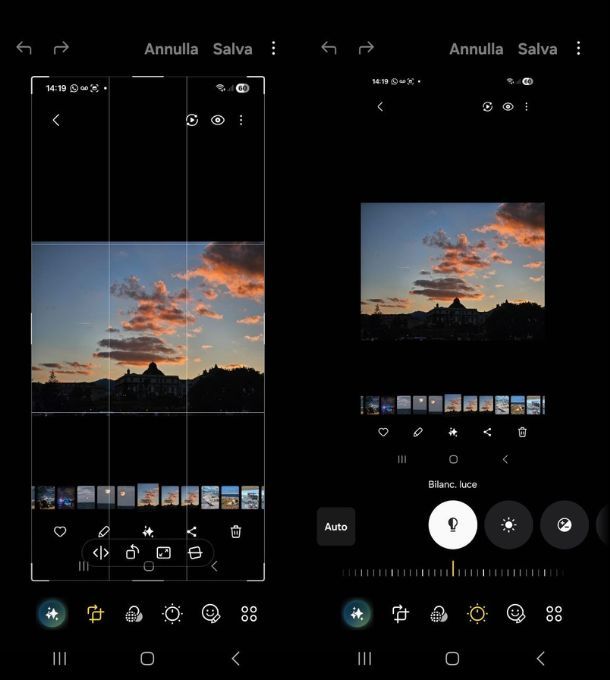Viewport: 610px width, 680px height.
Task: Select highlighted crop tab in left editor
Action: tap(95, 614)
